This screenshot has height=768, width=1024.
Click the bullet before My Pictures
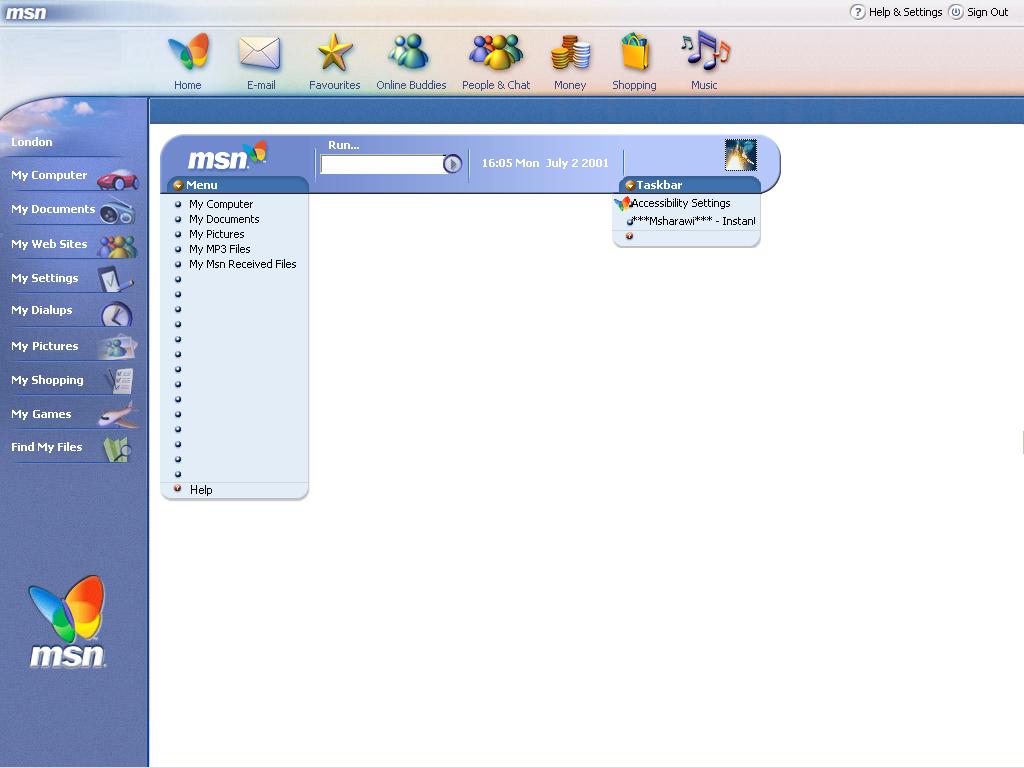(x=178, y=234)
